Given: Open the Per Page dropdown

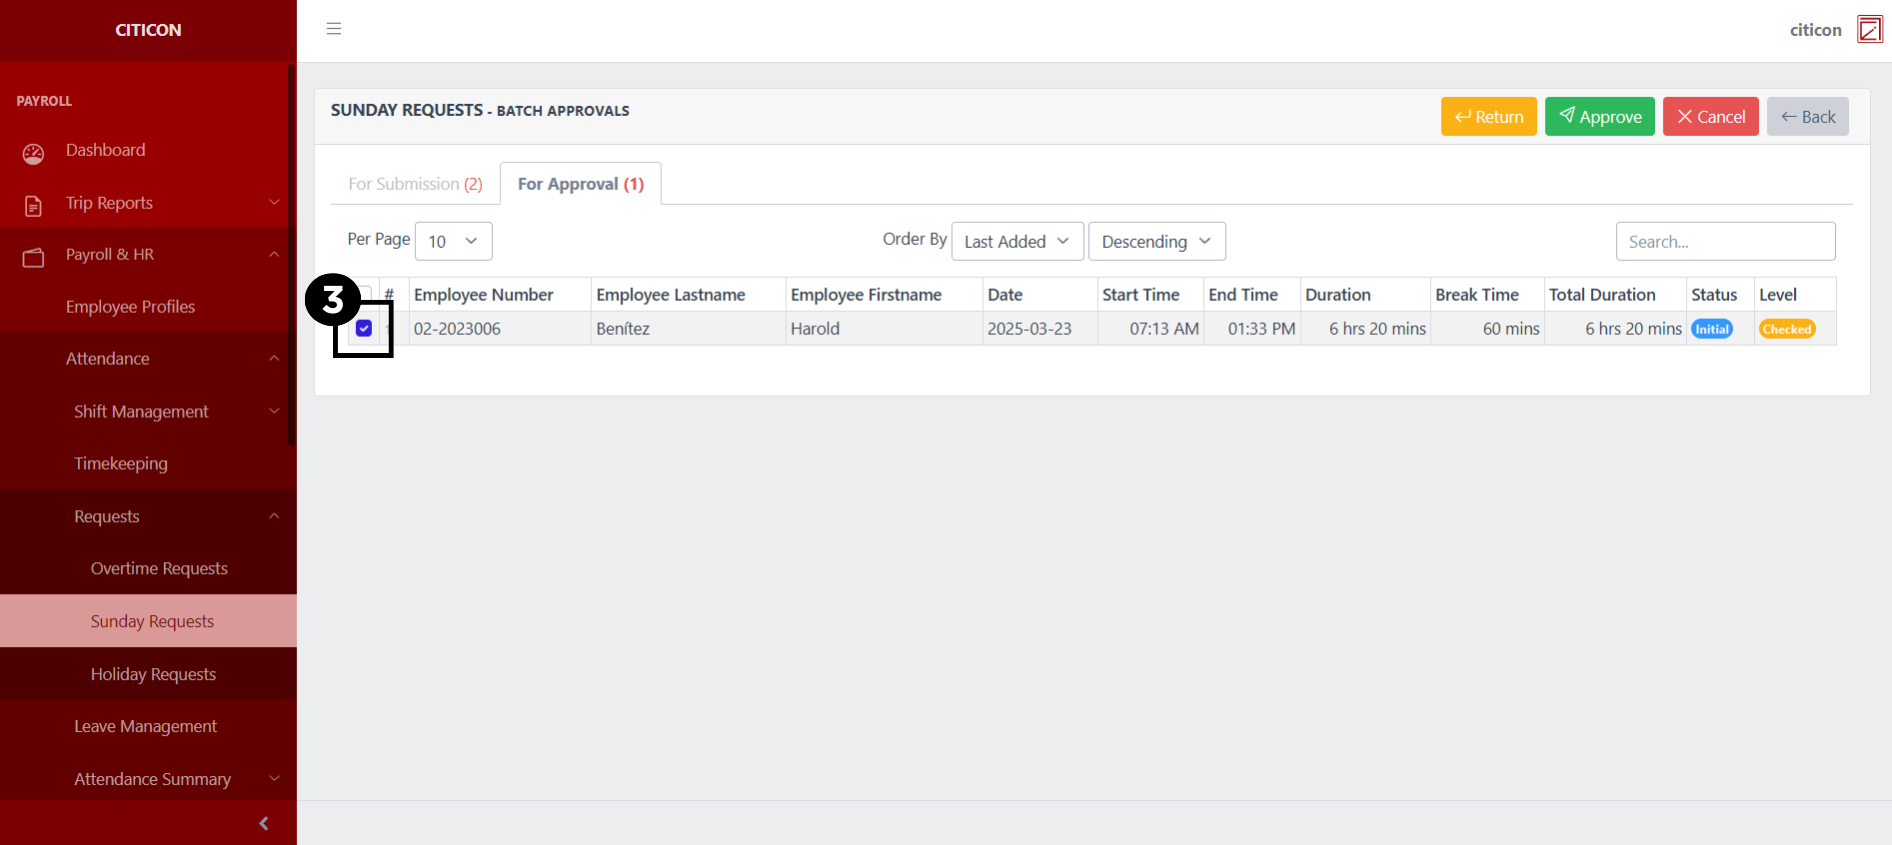Looking at the screenshot, I should [x=453, y=241].
